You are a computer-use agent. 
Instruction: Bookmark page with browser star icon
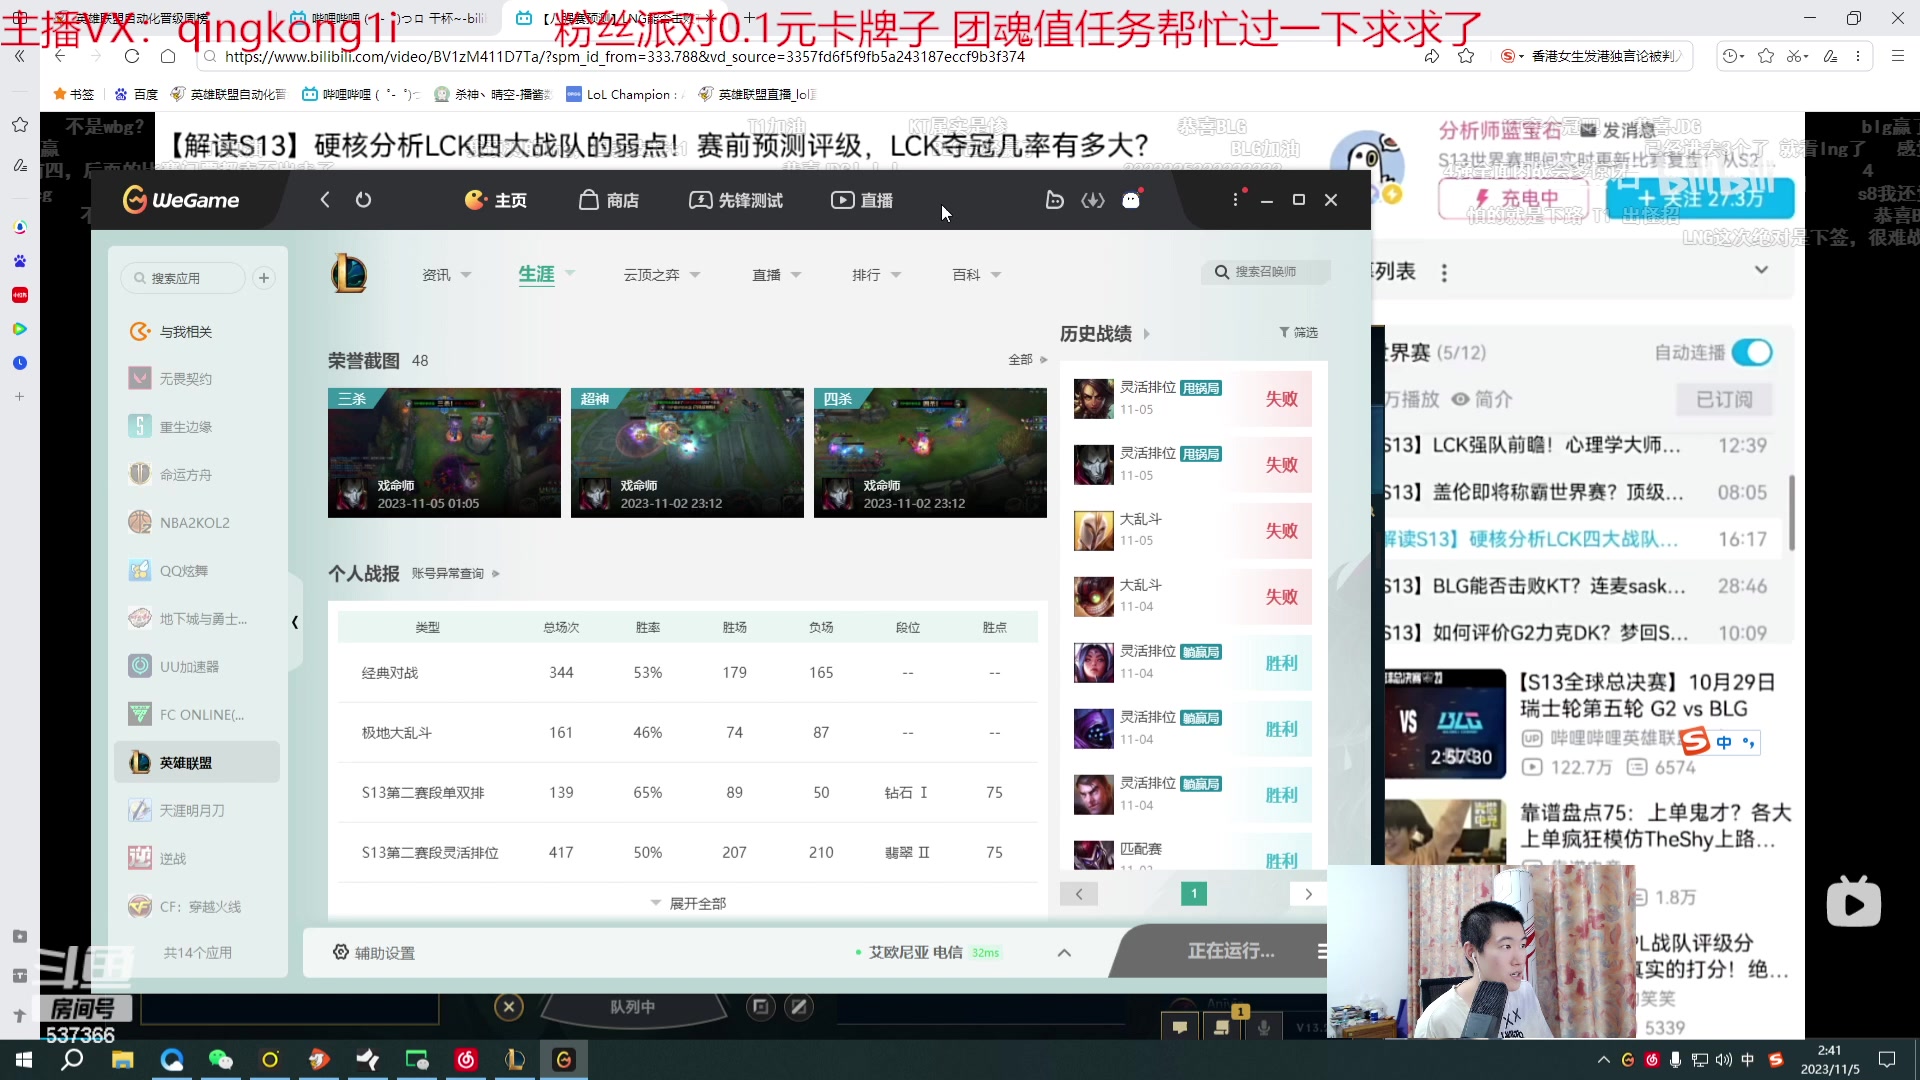1466,56
